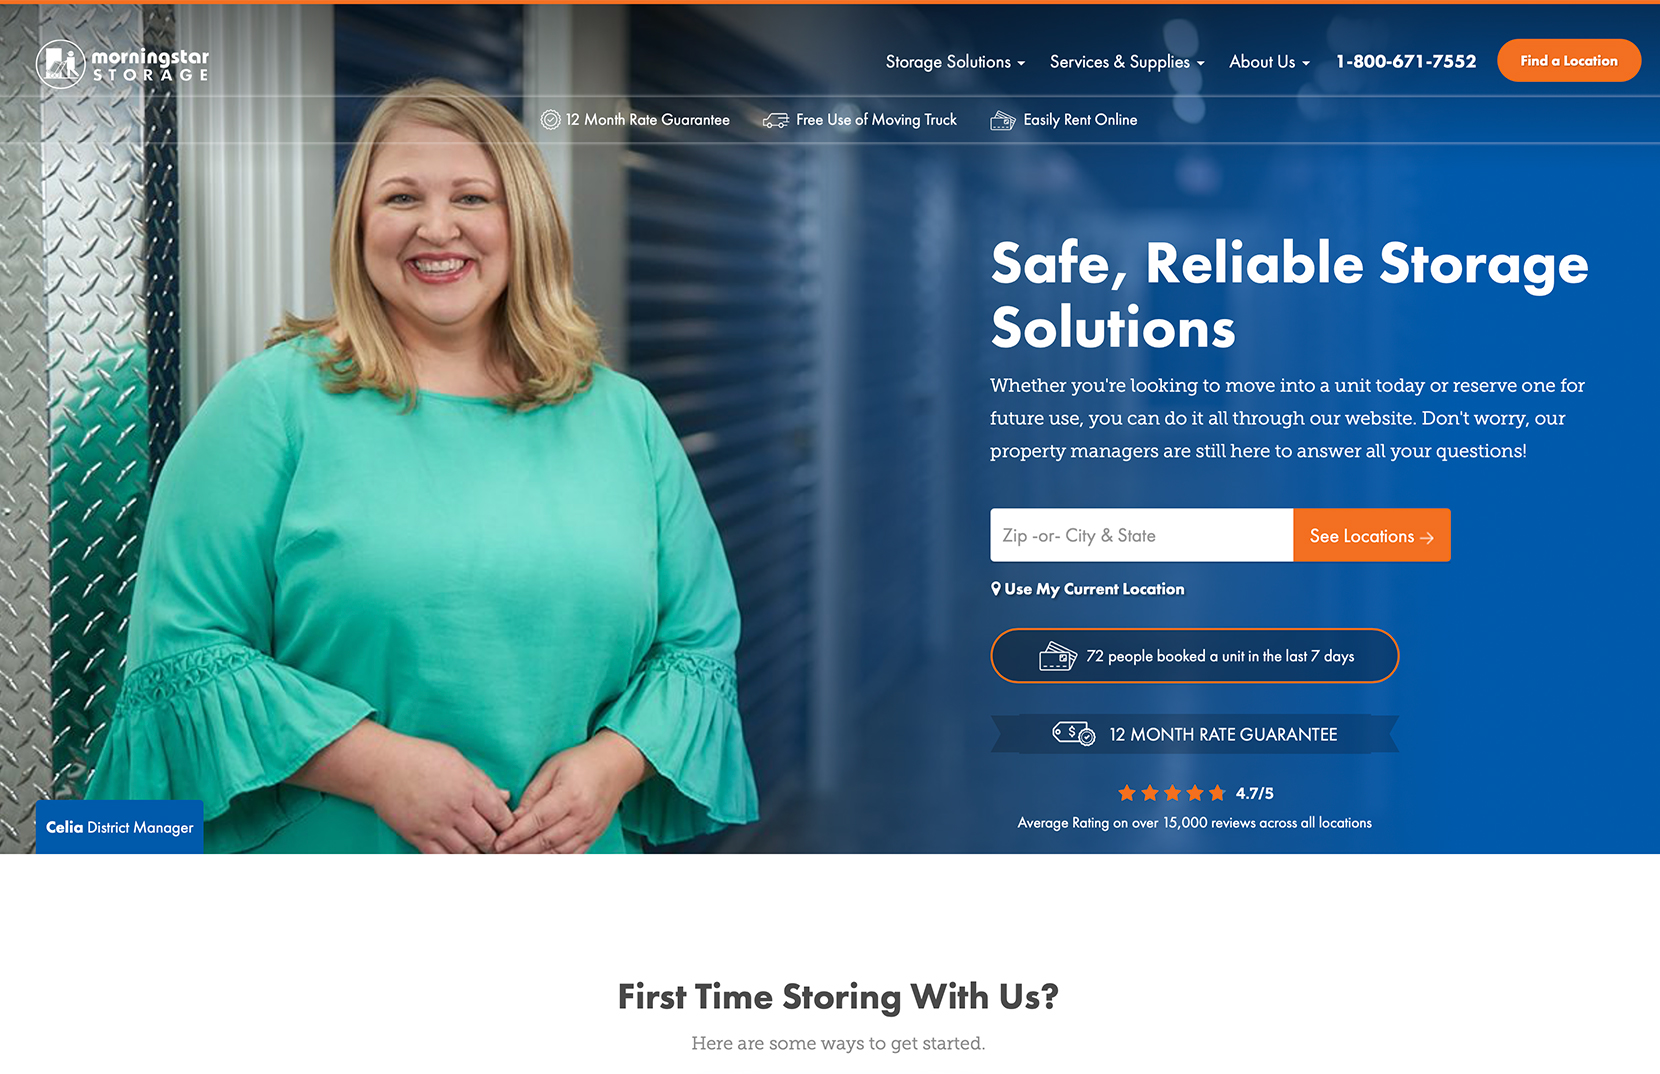1660x1074 pixels.
Task: Open the Services & Supplies dropdown
Action: click(1127, 62)
